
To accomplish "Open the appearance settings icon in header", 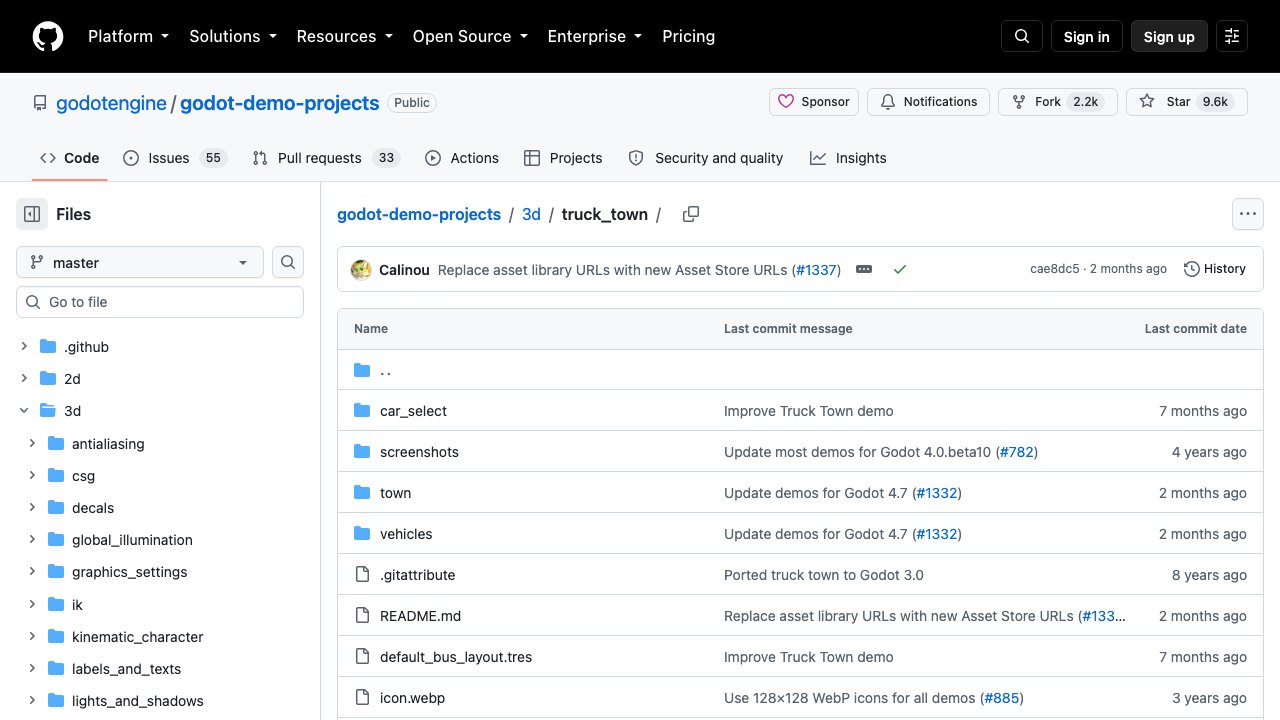I will [x=1232, y=36].
